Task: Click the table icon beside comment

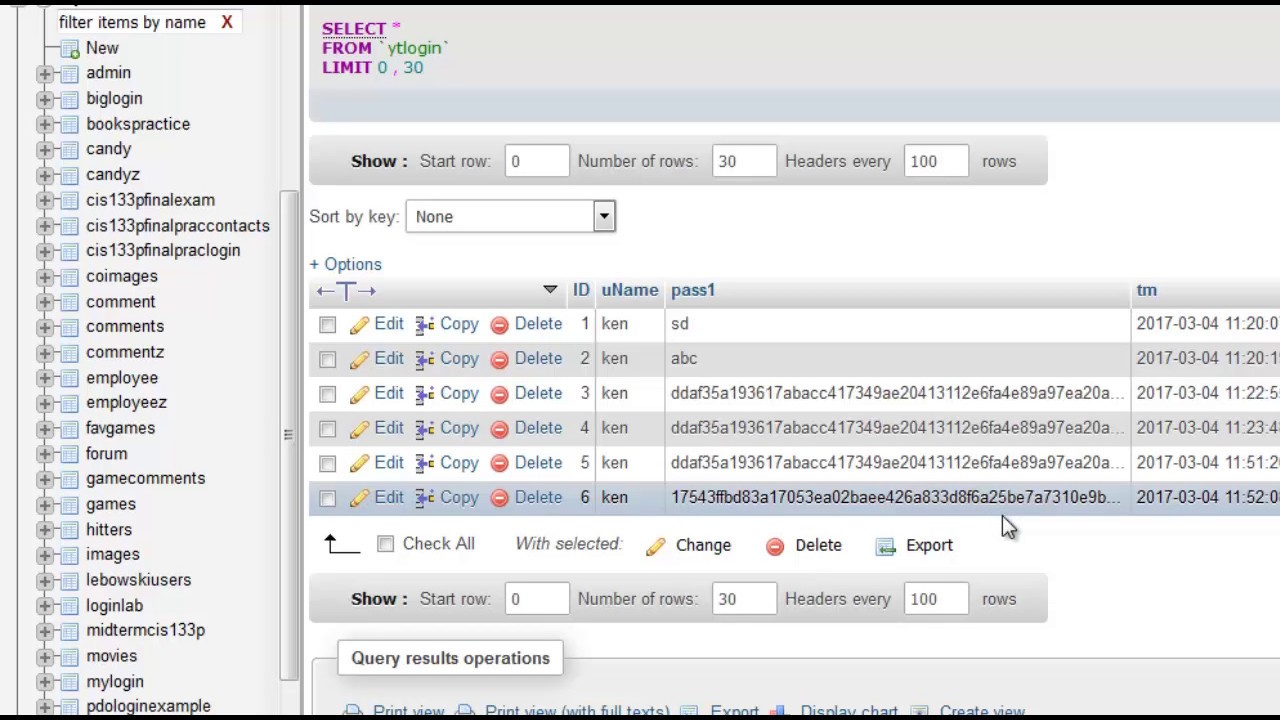Action: 69,302
